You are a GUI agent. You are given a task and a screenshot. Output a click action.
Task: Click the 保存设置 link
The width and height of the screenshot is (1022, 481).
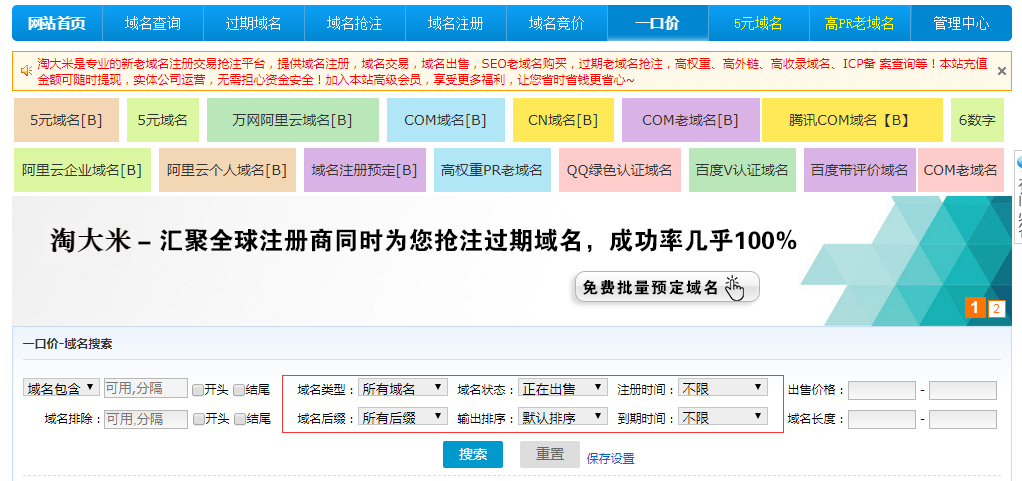click(x=610, y=459)
